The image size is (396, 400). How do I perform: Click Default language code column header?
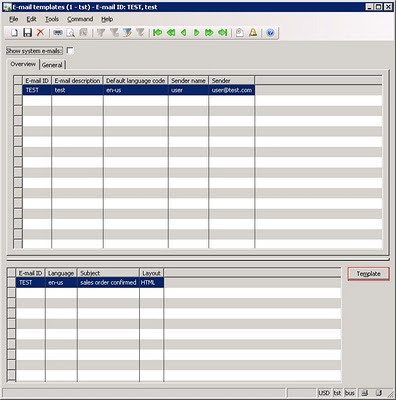click(136, 81)
